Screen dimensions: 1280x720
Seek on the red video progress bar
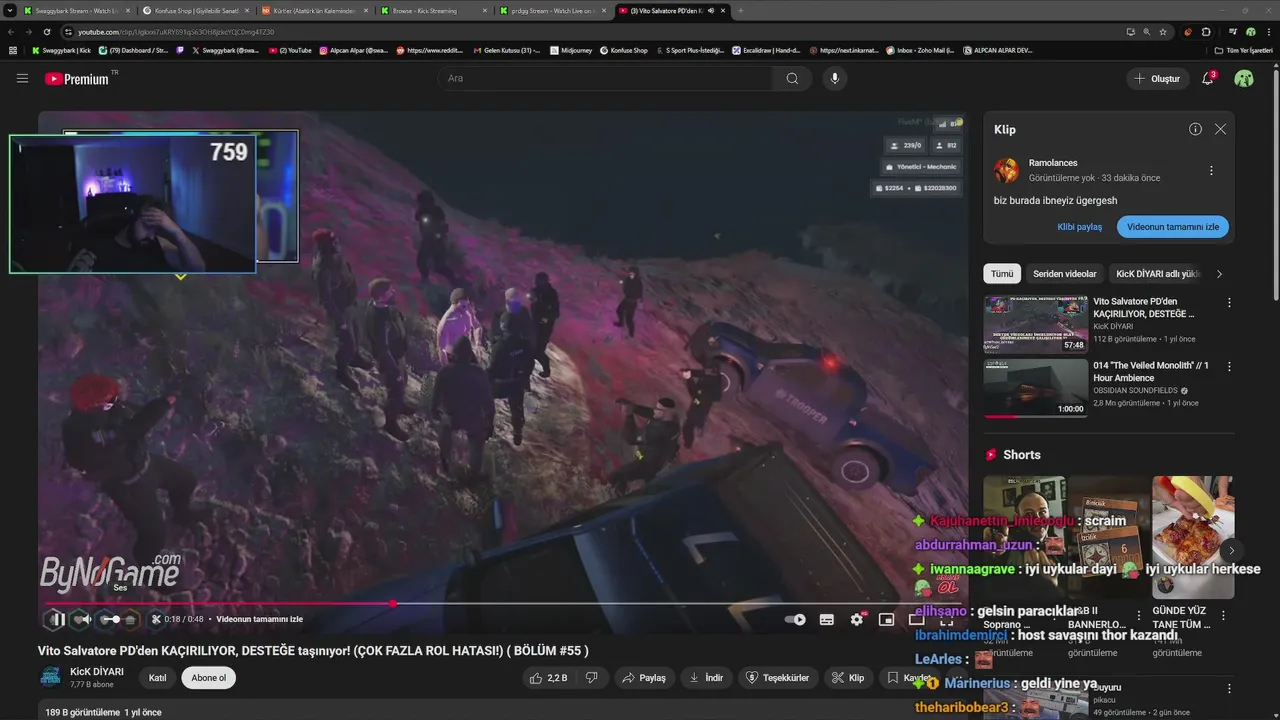(503, 603)
